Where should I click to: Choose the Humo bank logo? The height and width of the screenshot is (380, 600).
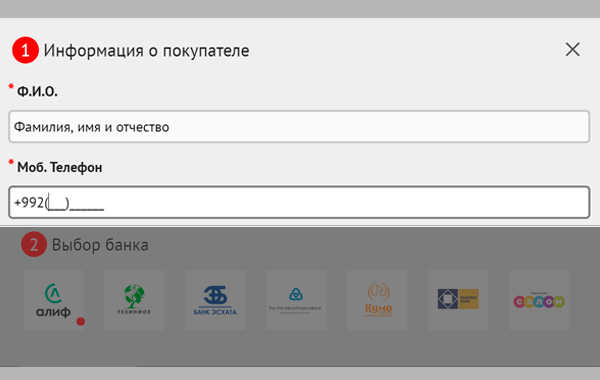point(377,300)
